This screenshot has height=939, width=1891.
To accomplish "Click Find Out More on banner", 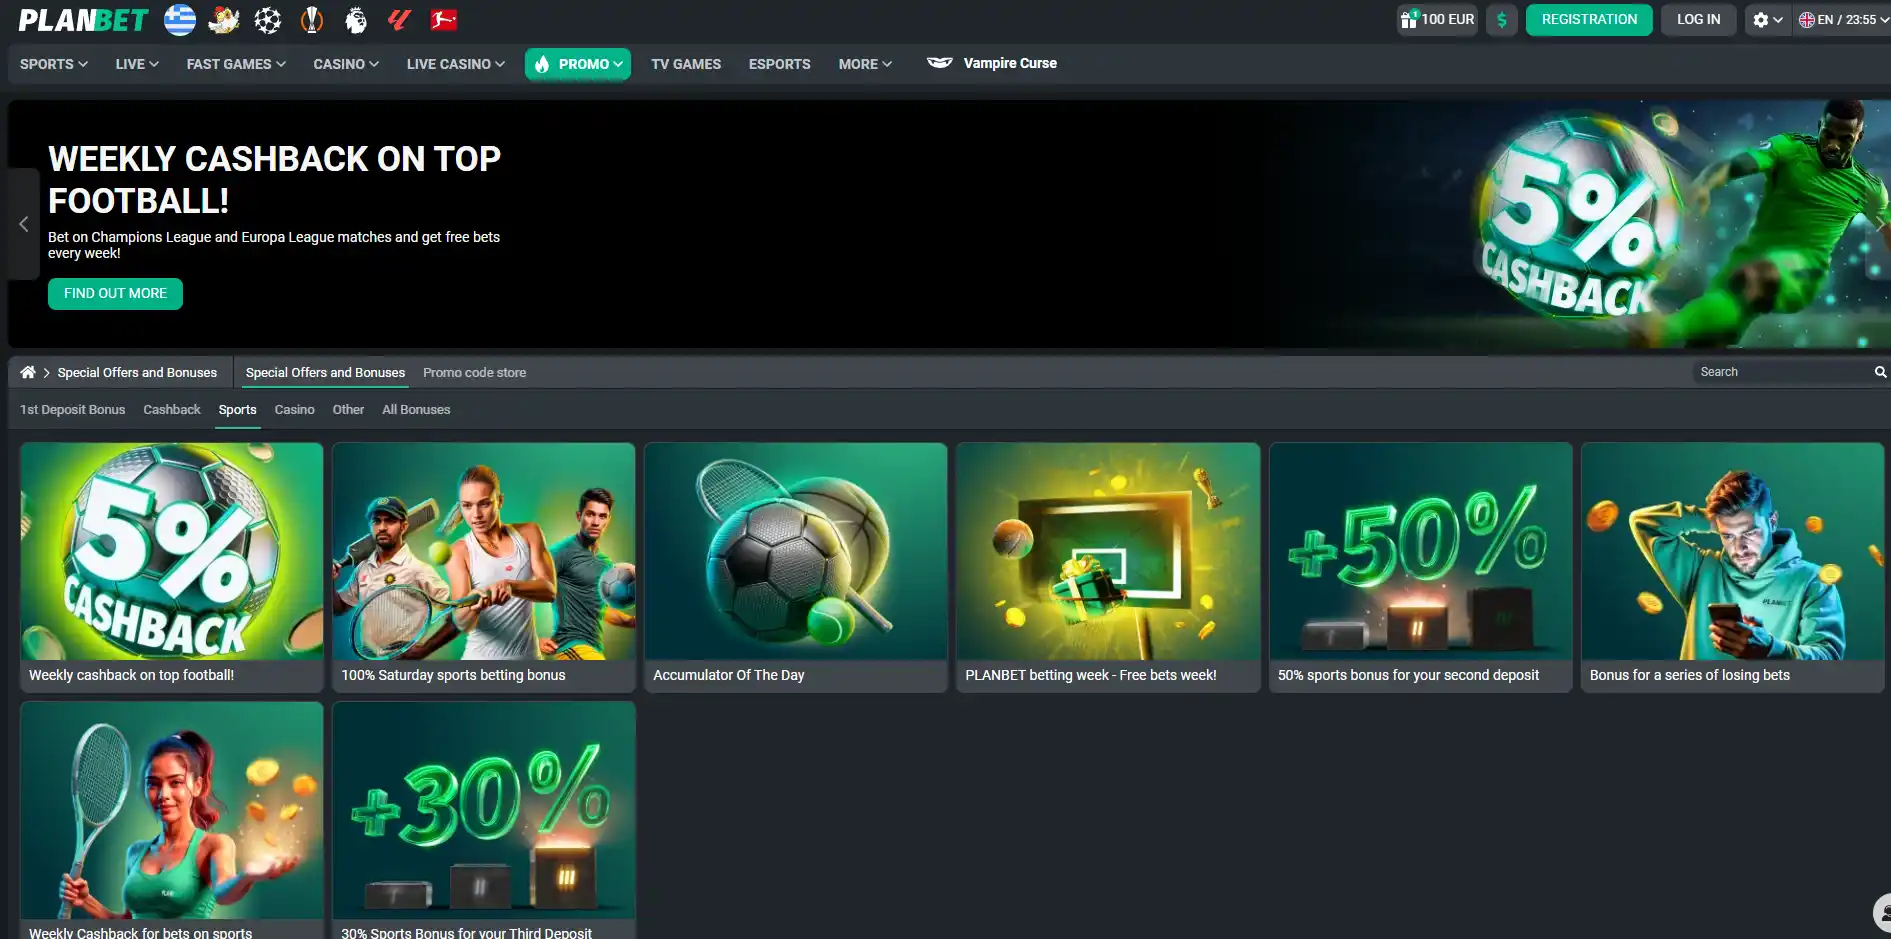I will 115,294.
